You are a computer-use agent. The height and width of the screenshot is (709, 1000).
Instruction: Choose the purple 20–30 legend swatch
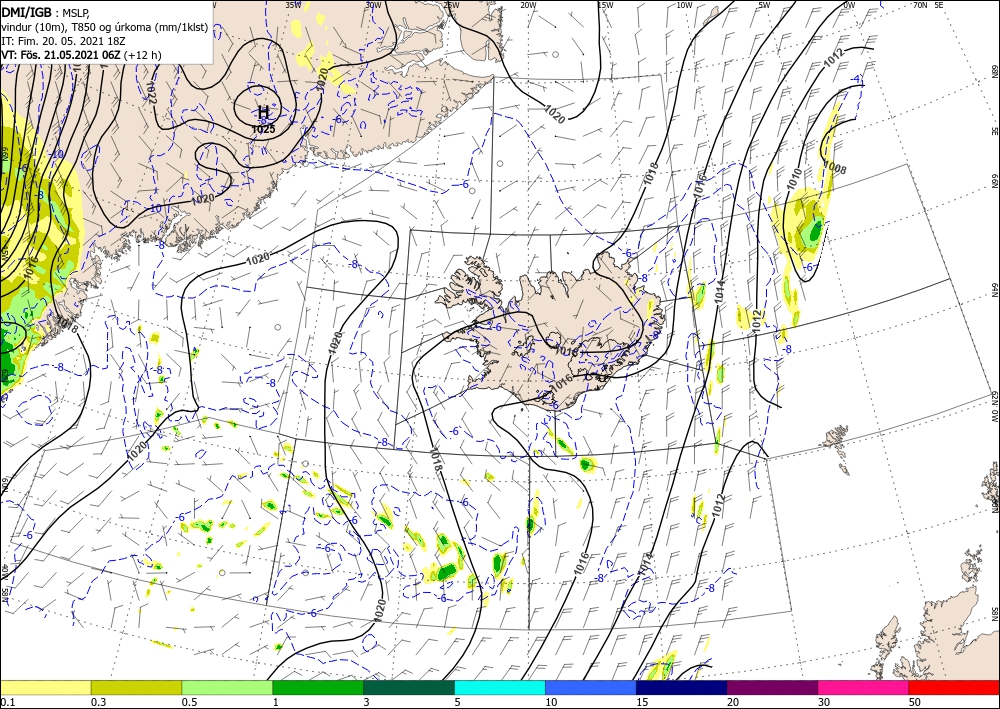(x=772, y=687)
